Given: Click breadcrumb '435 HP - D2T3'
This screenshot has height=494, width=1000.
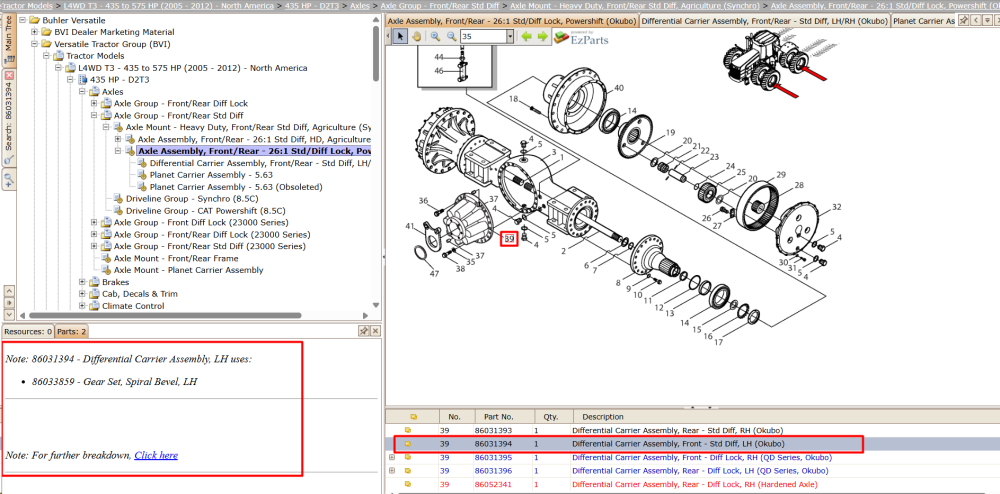Looking at the screenshot, I should 312,6.
